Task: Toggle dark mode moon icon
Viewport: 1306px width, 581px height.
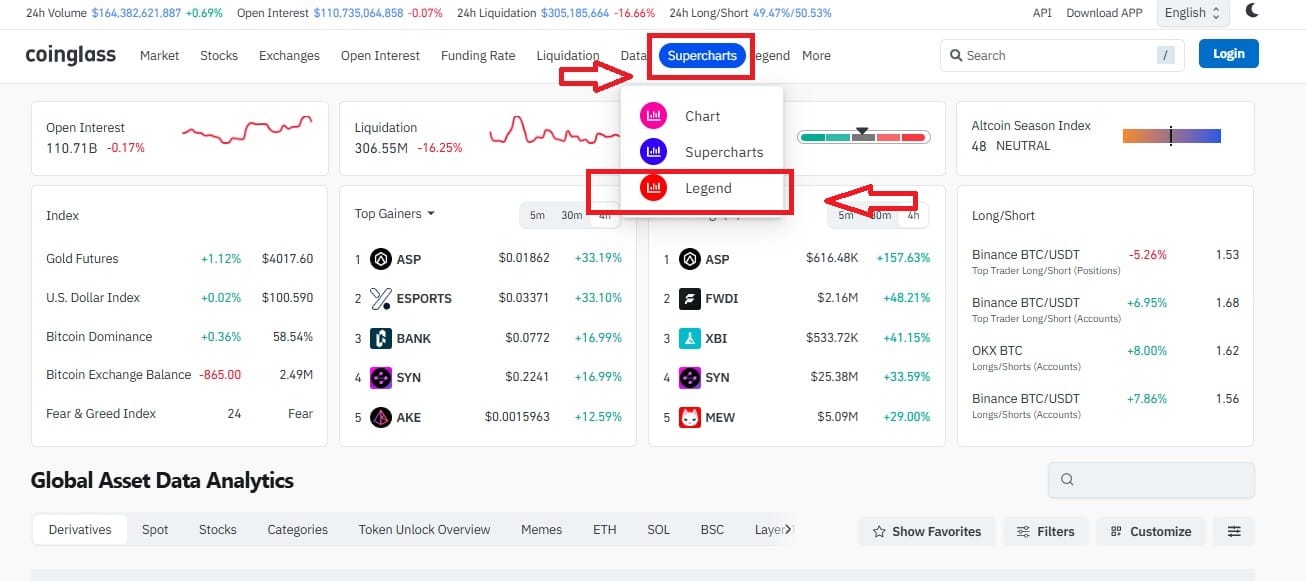Action: point(1253,12)
